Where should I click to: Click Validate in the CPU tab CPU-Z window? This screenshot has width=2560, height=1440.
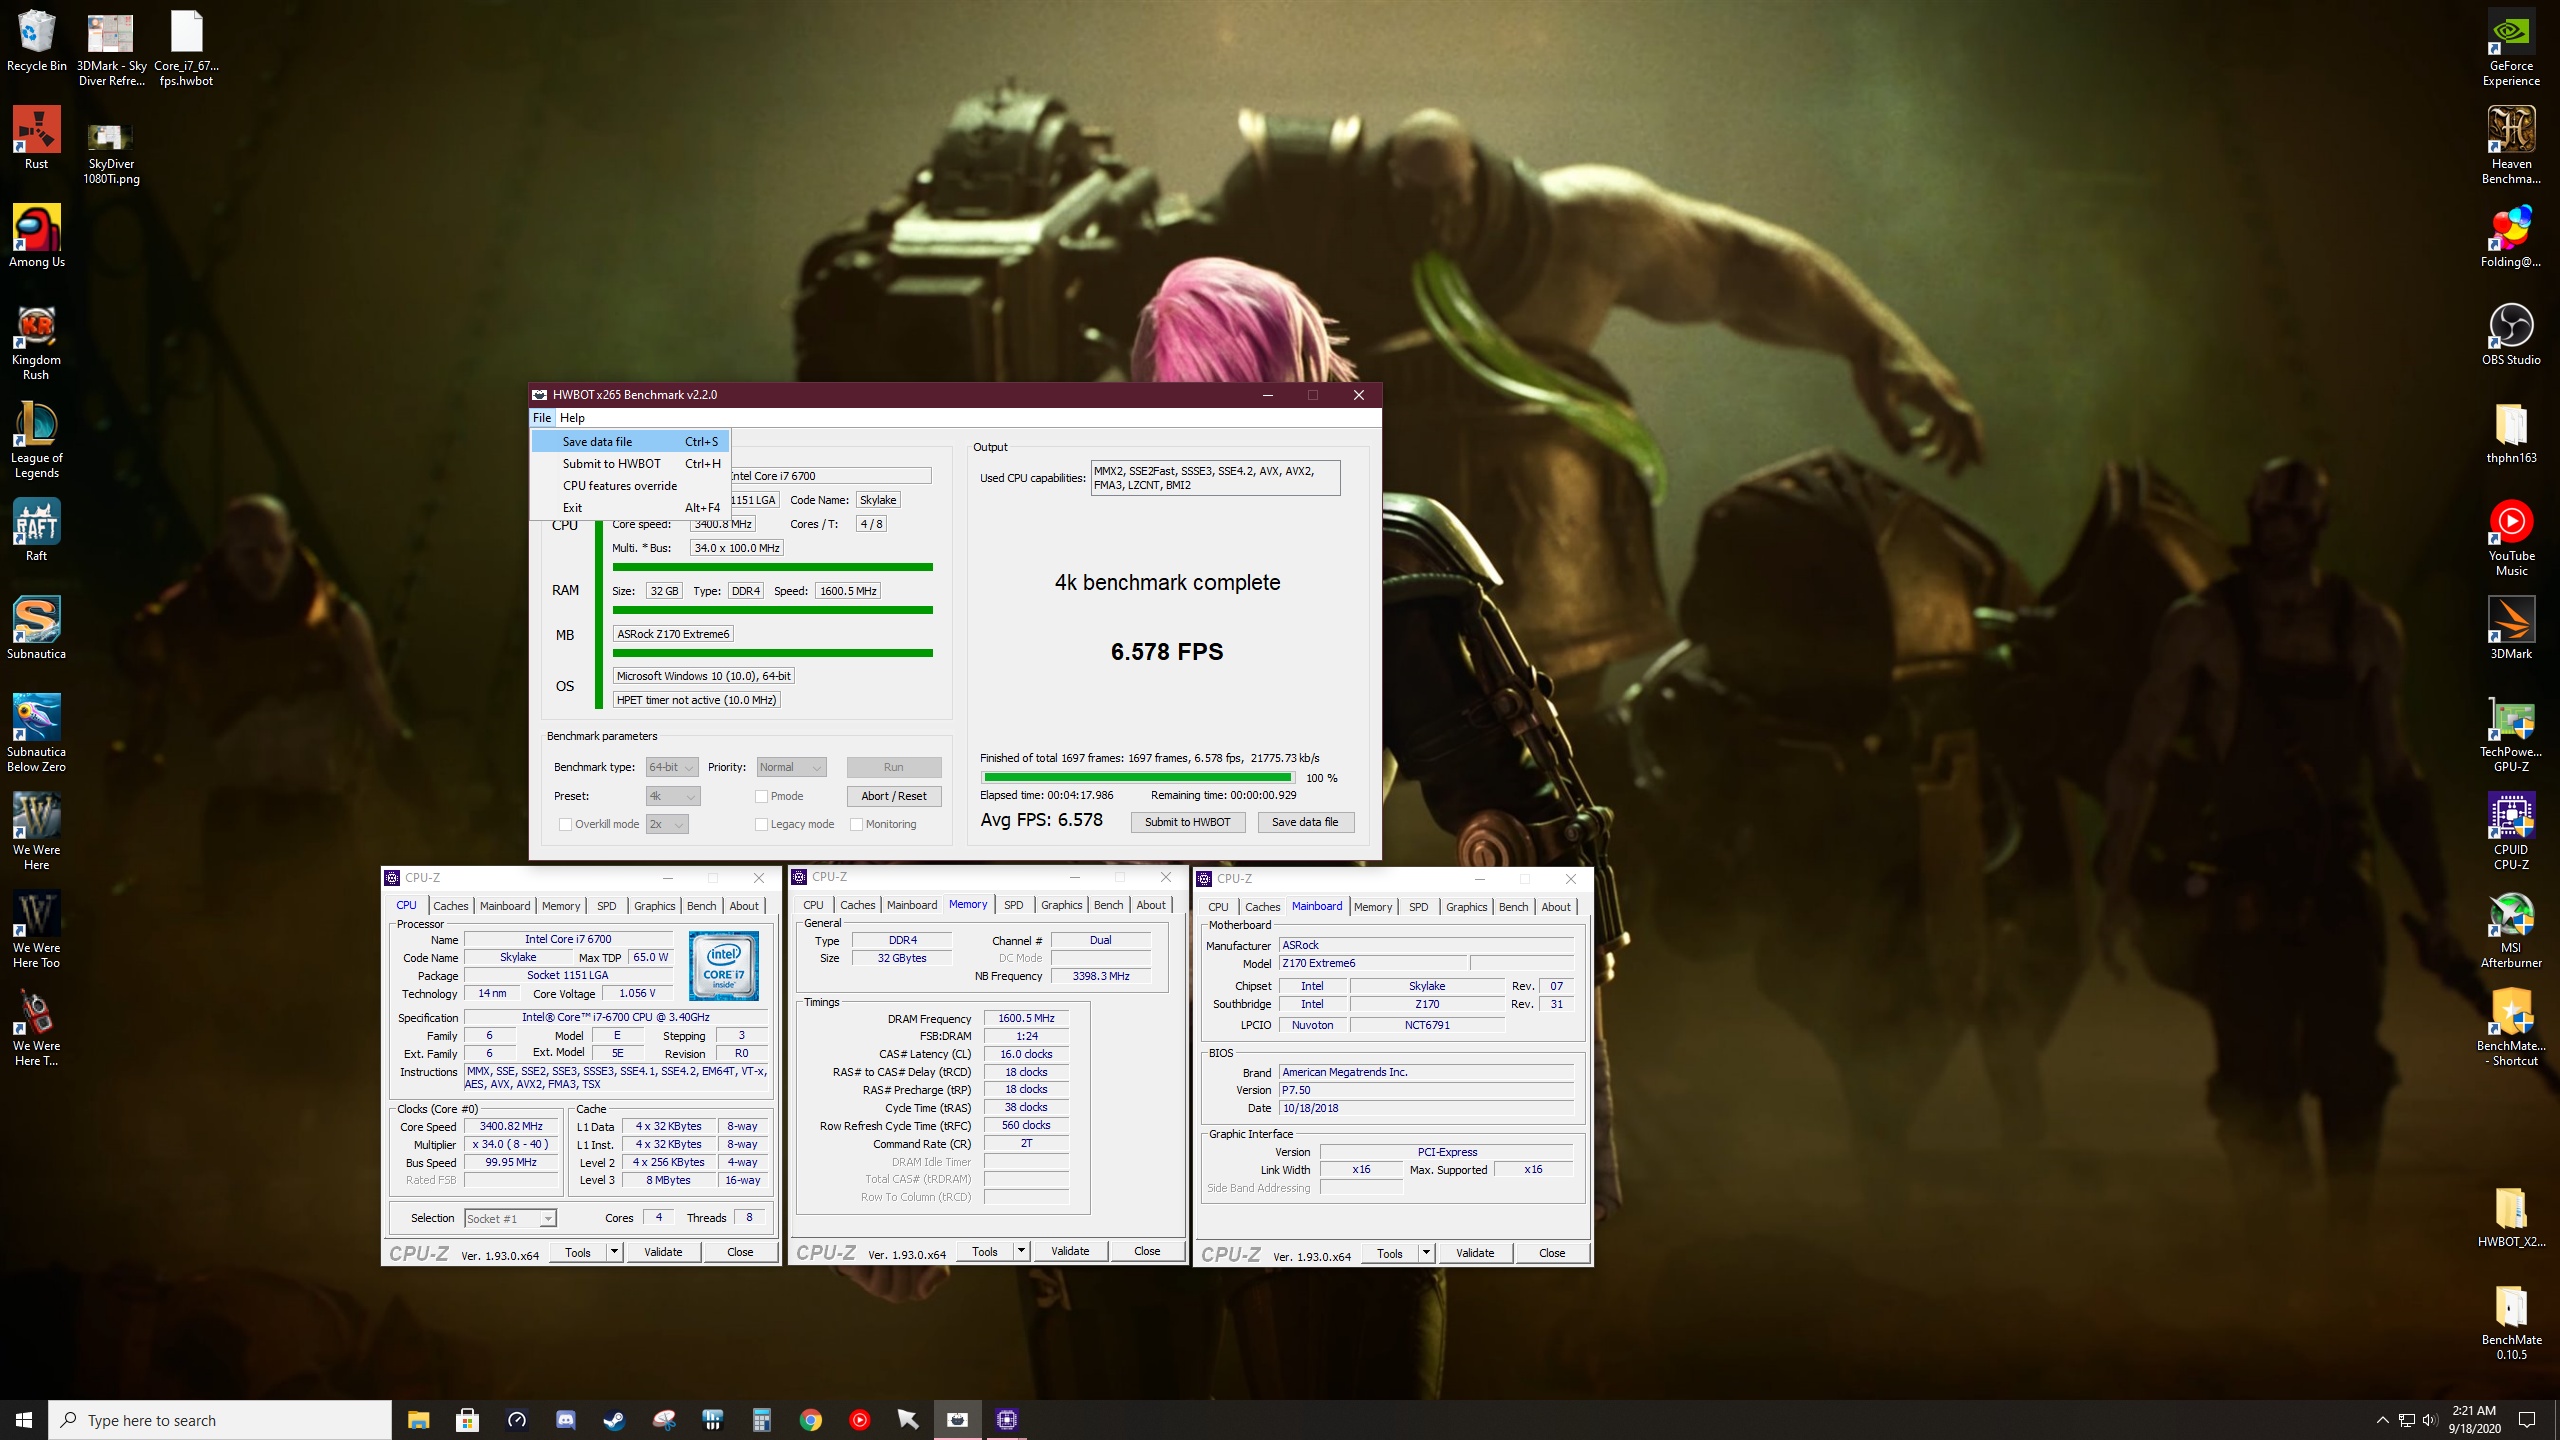pyautogui.click(x=663, y=1252)
